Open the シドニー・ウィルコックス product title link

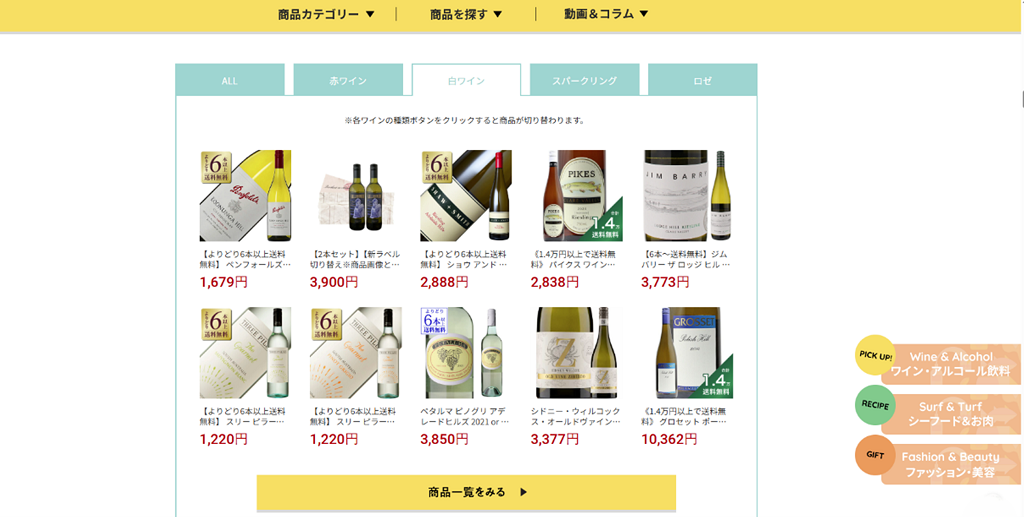576,416
